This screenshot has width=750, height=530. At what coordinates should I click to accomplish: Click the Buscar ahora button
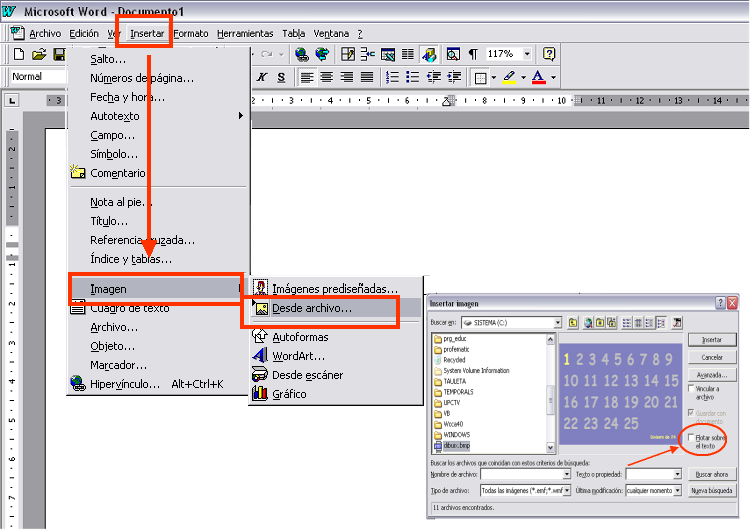[712, 474]
